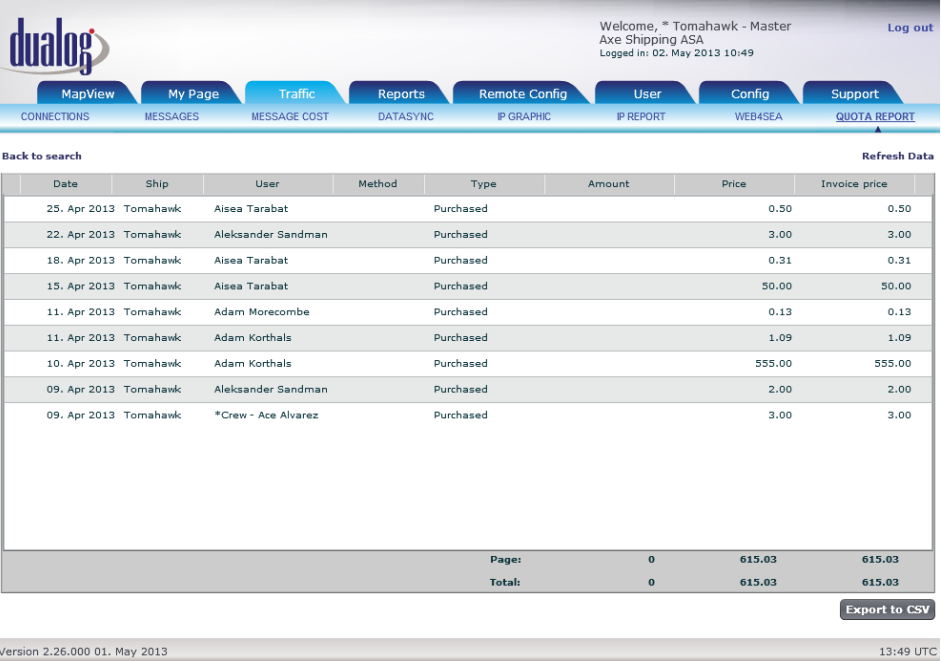Open the MESSAGES submenu

(172, 116)
